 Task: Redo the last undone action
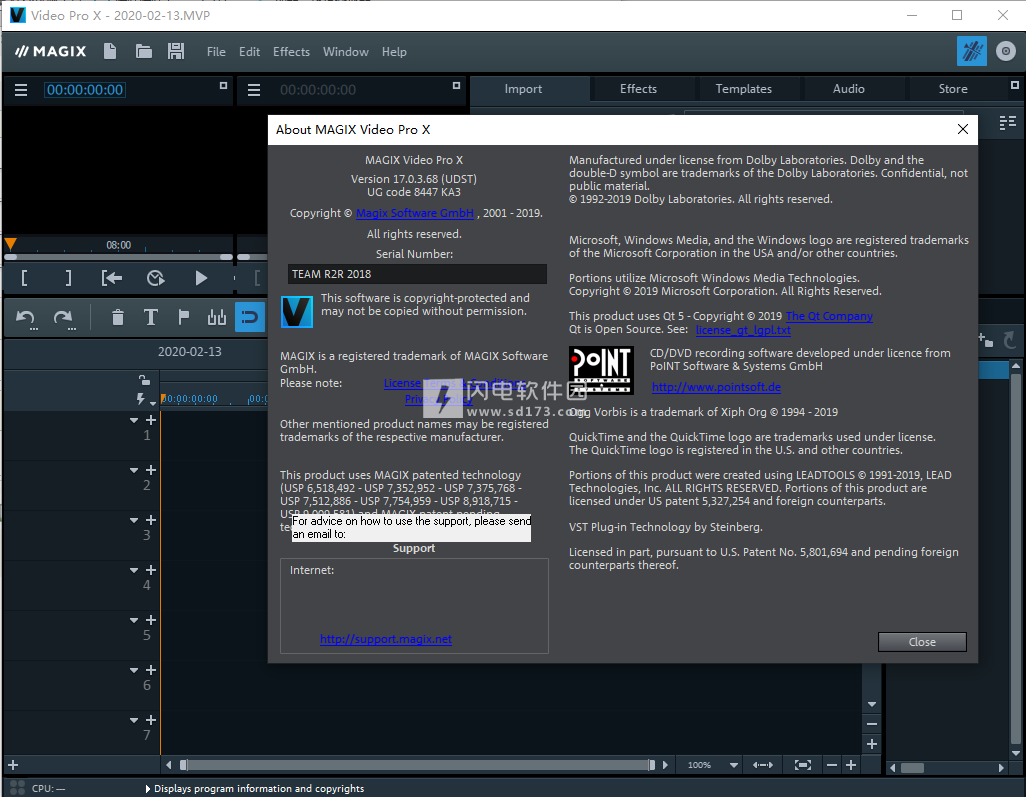click(63, 318)
